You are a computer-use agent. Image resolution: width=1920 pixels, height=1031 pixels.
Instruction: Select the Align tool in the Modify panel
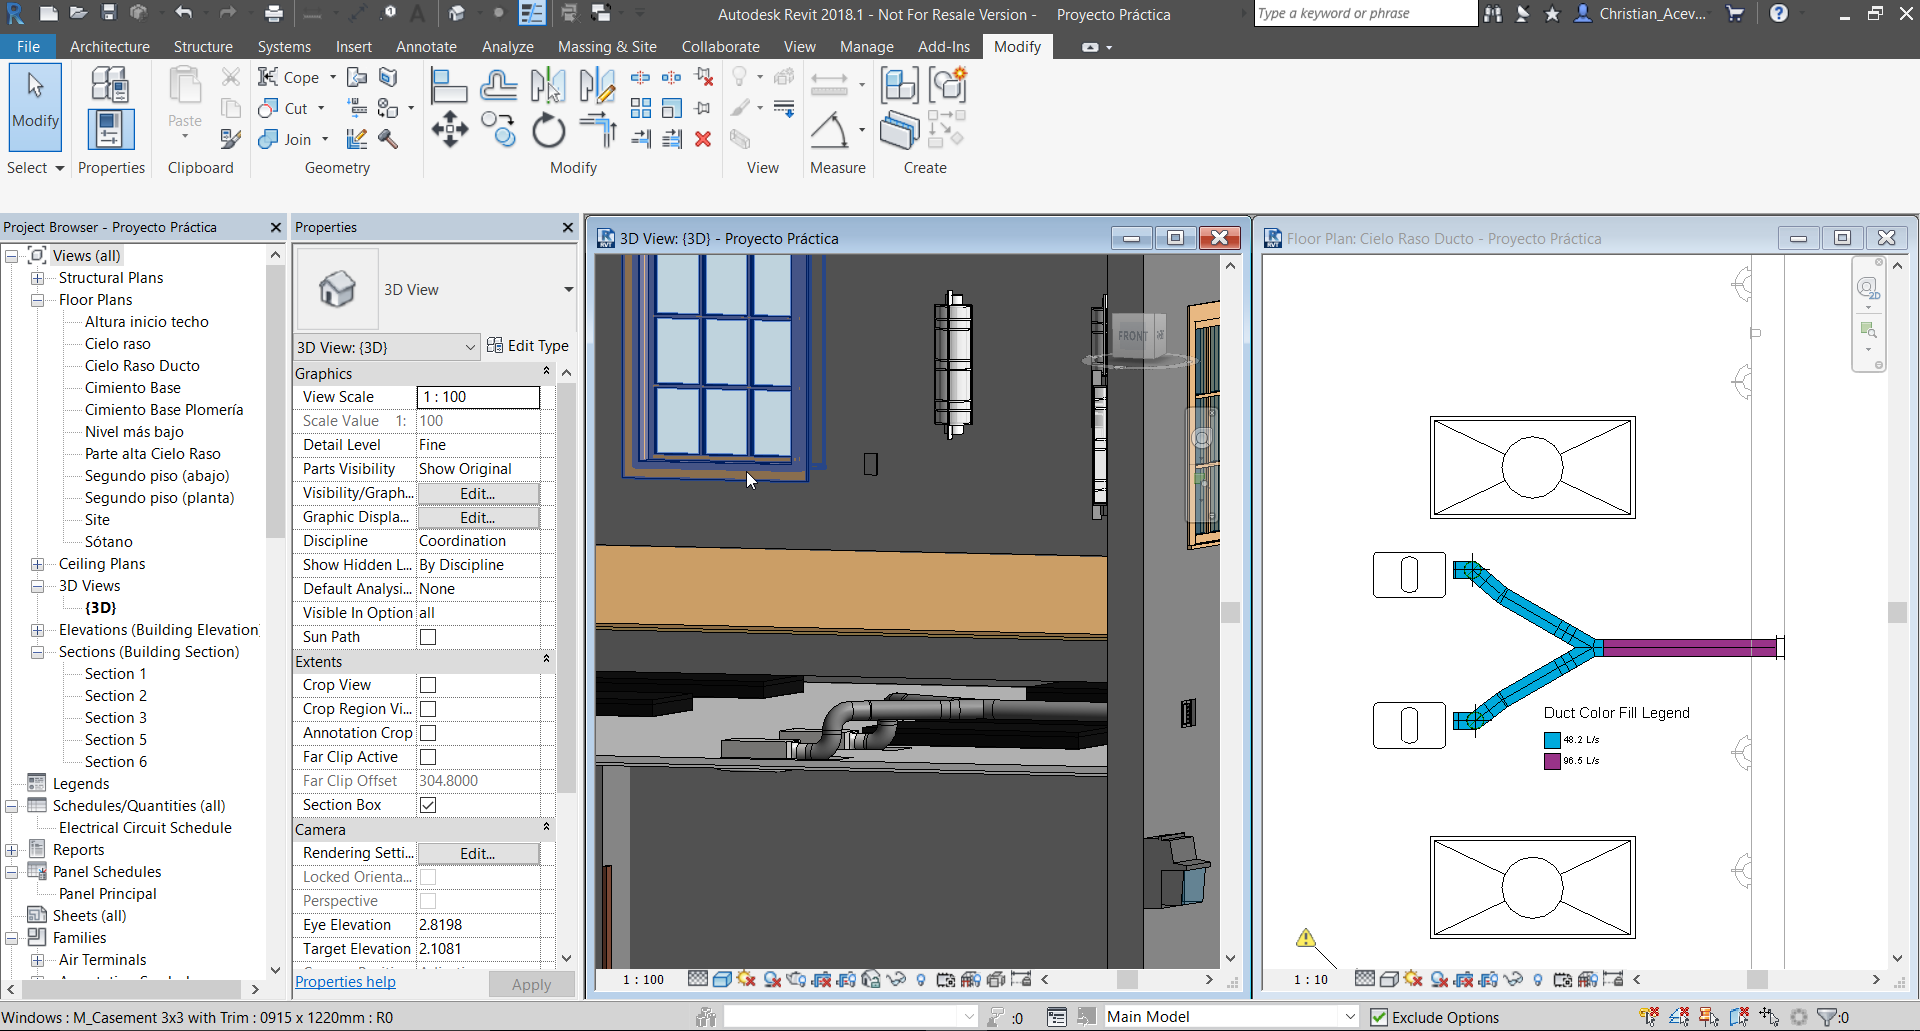click(x=449, y=85)
